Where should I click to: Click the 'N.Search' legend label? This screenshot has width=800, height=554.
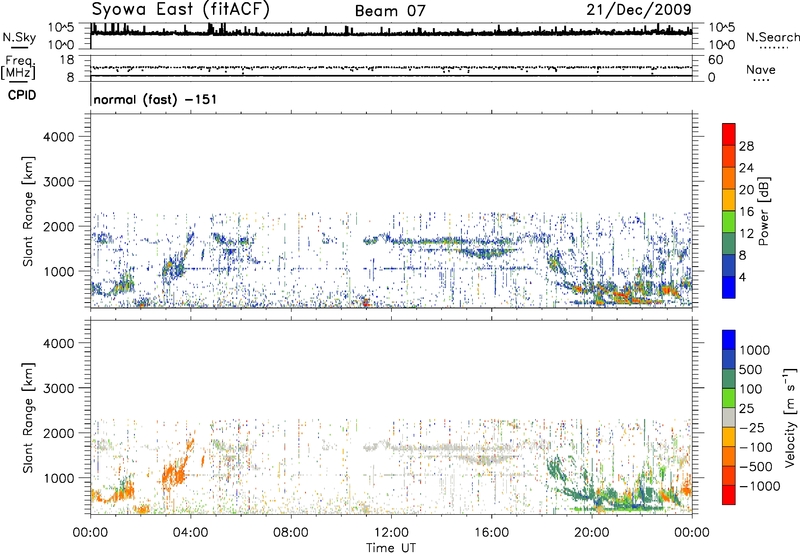tap(772, 37)
